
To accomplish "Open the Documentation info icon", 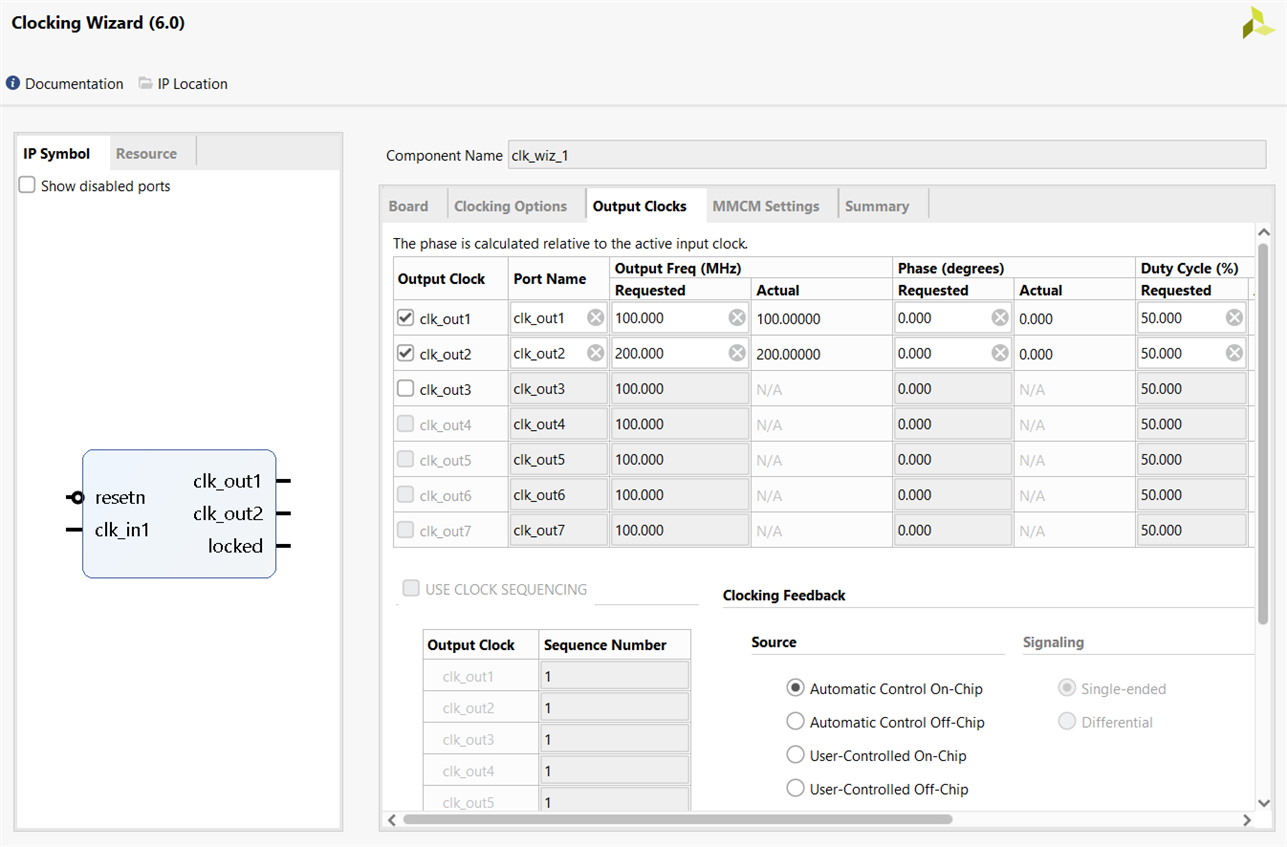I will pos(13,84).
